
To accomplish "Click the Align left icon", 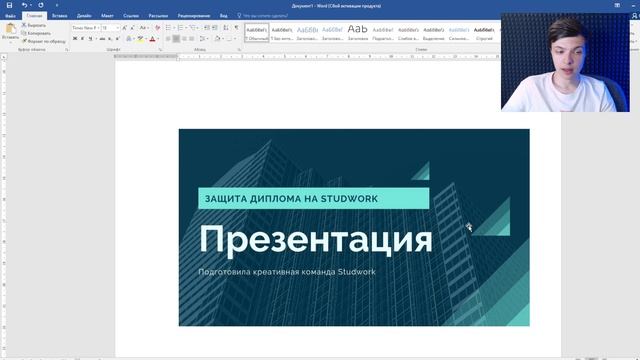I will [168, 39].
